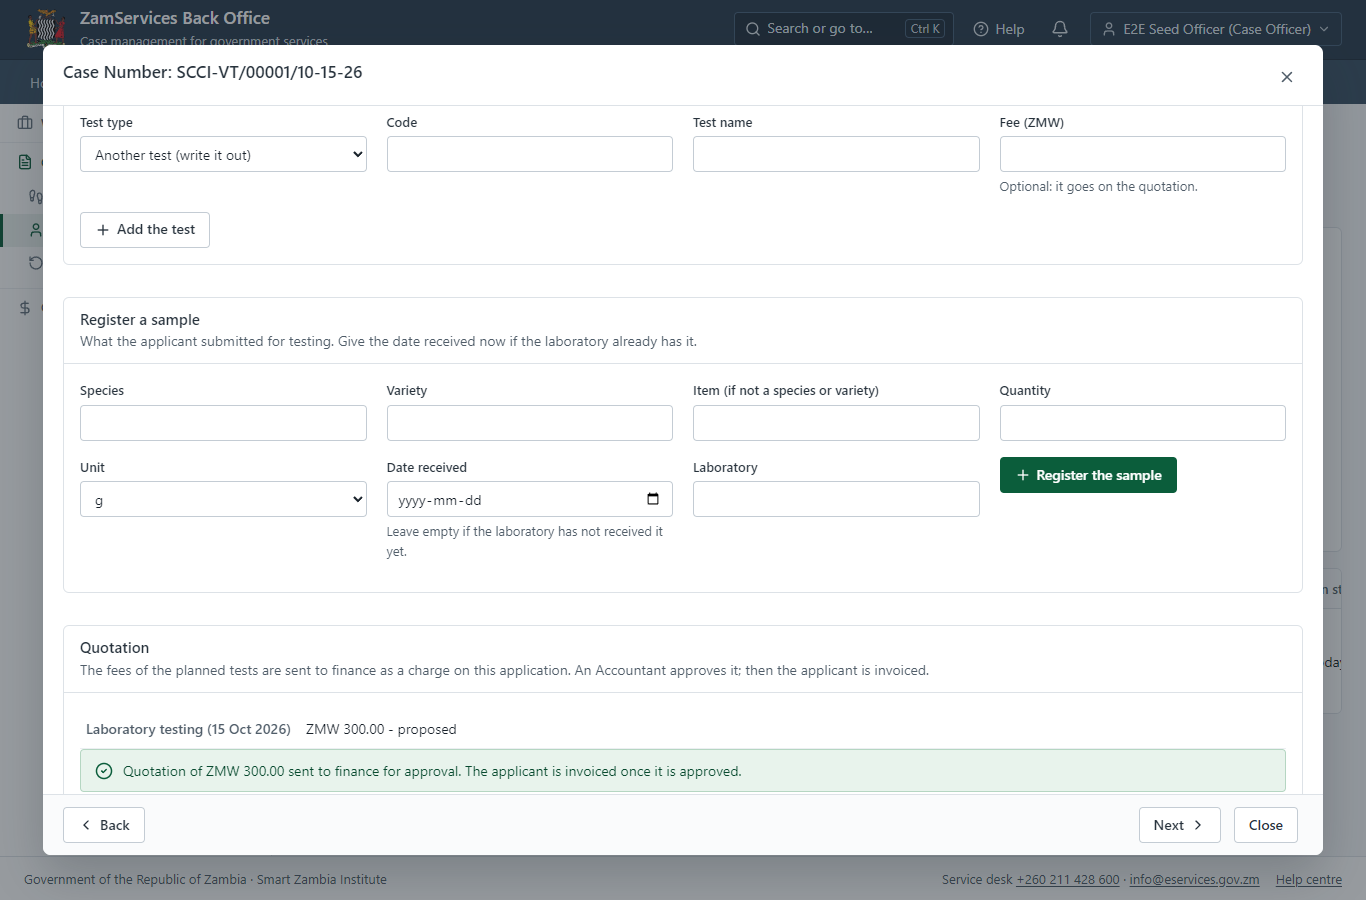This screenshot has height=900, width=1366.
Task: Focus the Test name input field
Action: click(x=836, y=154)
